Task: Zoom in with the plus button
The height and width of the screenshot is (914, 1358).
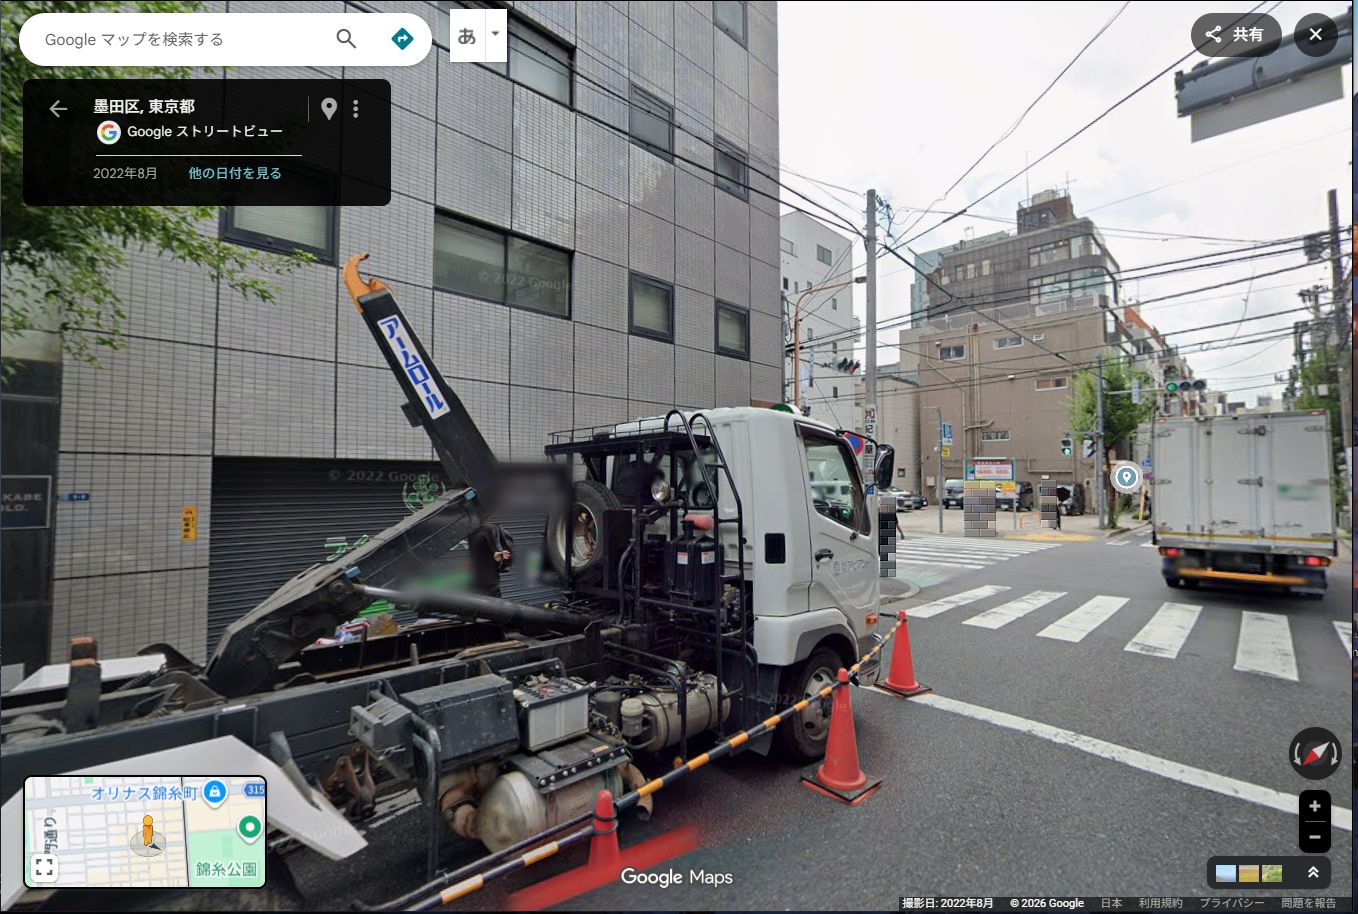Action: coord(1315,806)
